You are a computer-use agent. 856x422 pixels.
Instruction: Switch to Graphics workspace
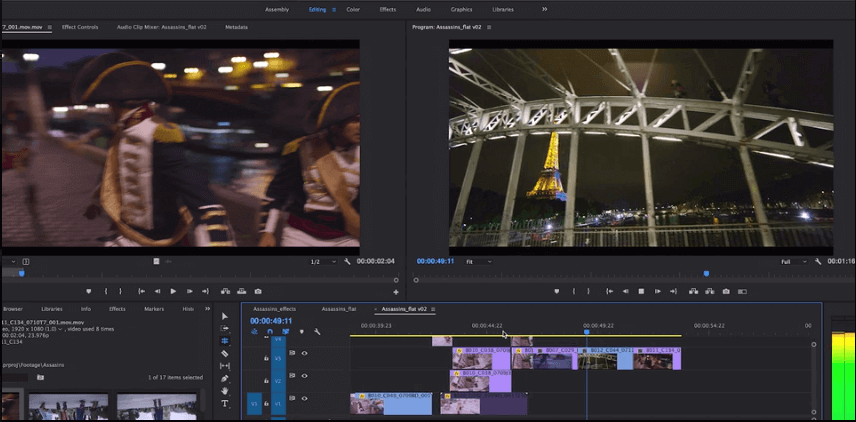point(461,10)
